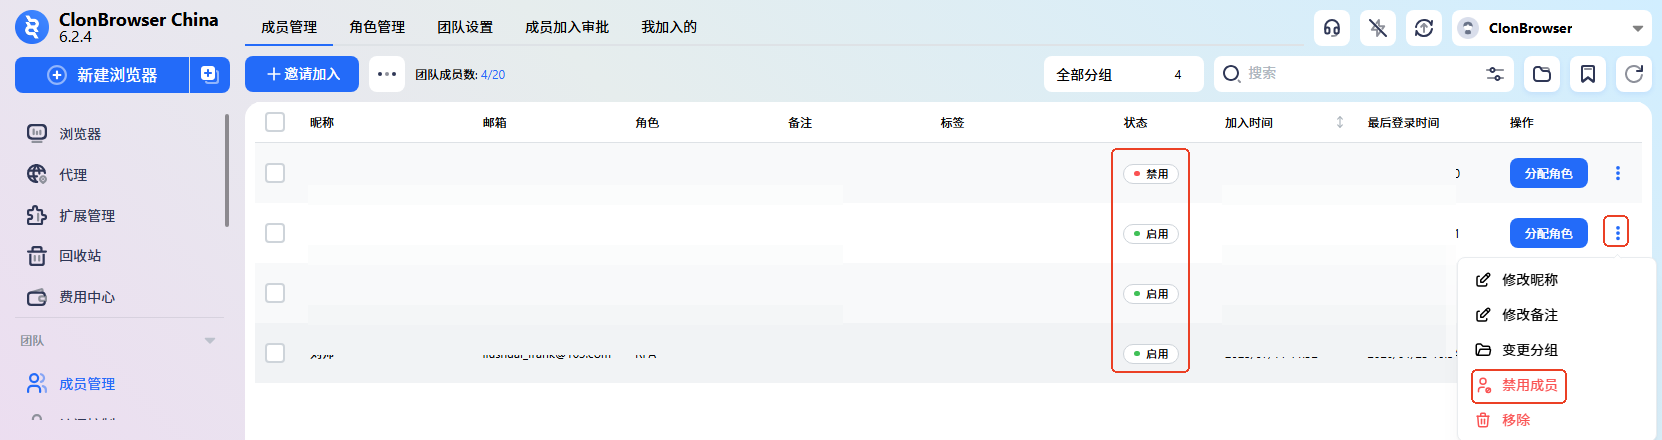Click 分配角色 in the 禁用 row
The image size is (1662, 440).
point(1548,173)
